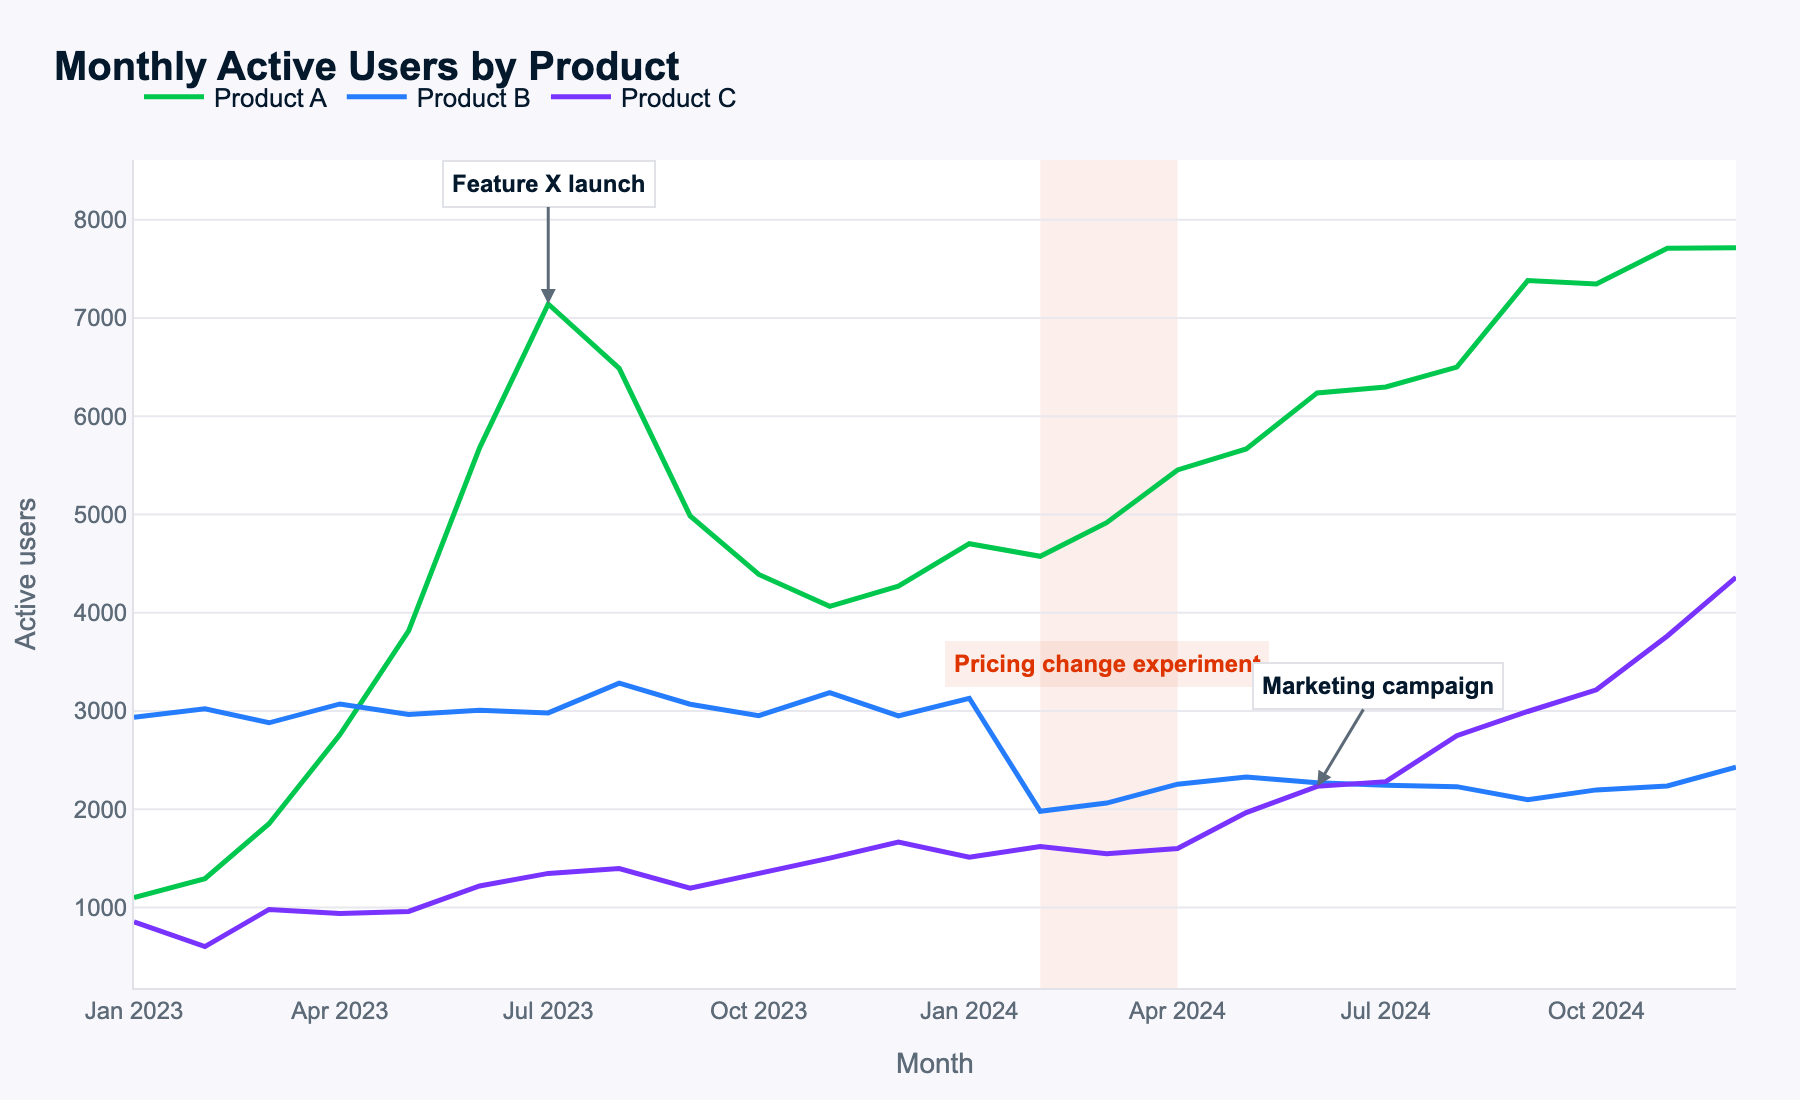Click the Oct 2024 x-axis tick label
This screenshot has height=1100, width=1800.
(1595, 1011)
